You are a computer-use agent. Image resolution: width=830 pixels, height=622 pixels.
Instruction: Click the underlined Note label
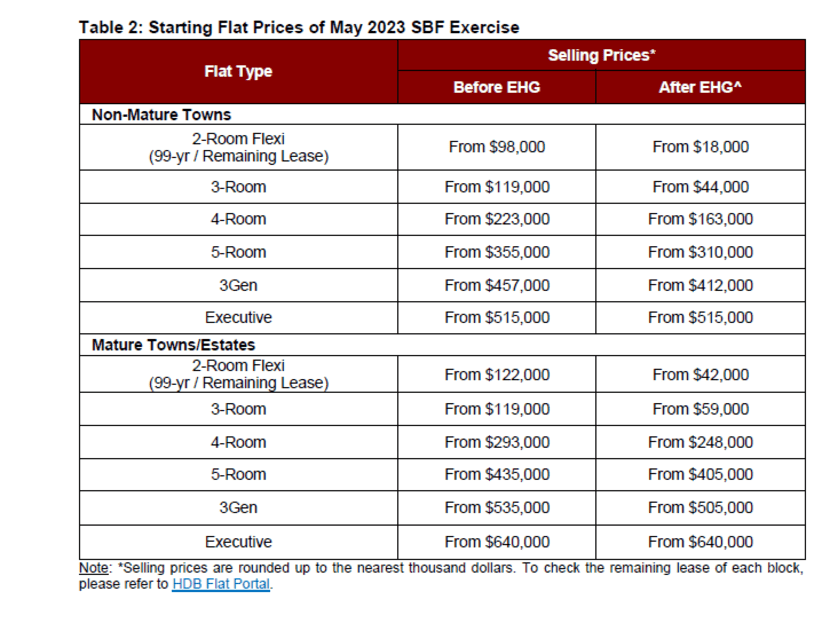coord(94,568)
